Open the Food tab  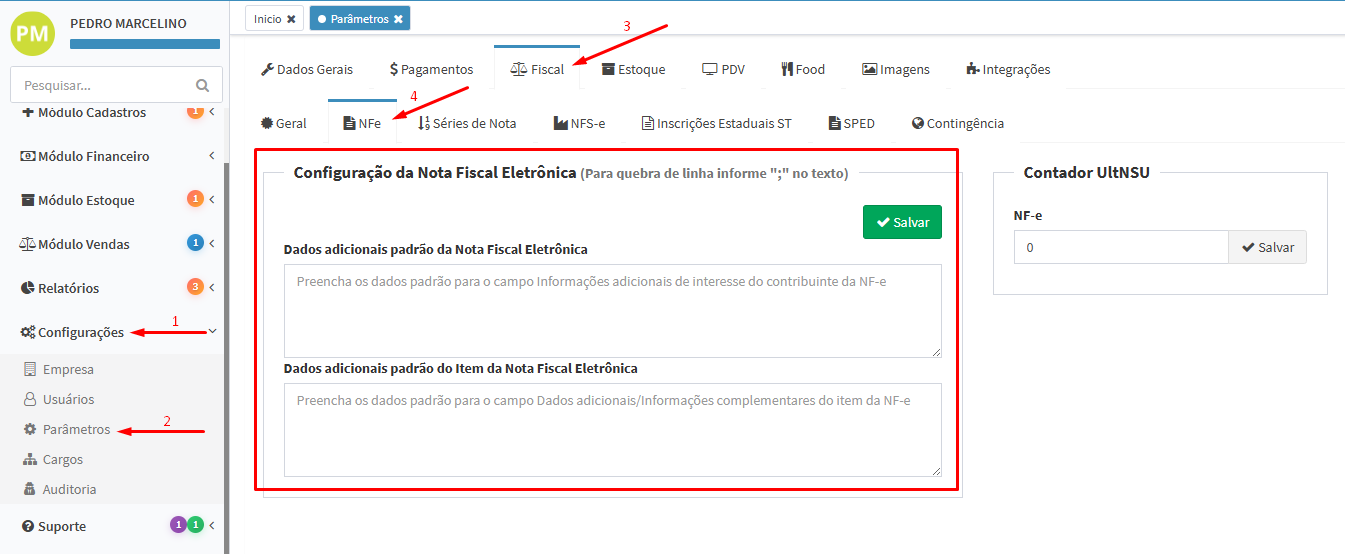coord(803,70)
